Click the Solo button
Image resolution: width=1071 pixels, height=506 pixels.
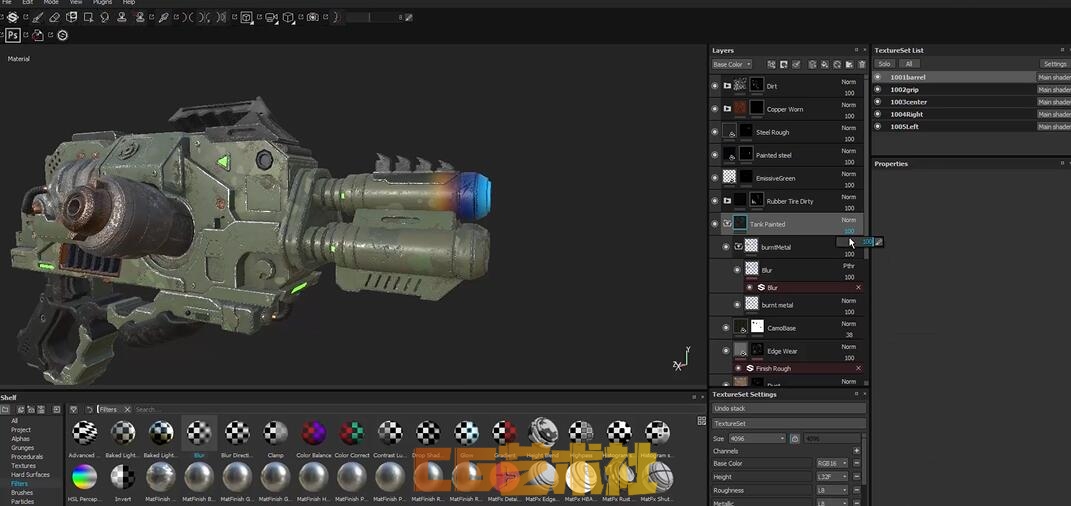[885, 64]
